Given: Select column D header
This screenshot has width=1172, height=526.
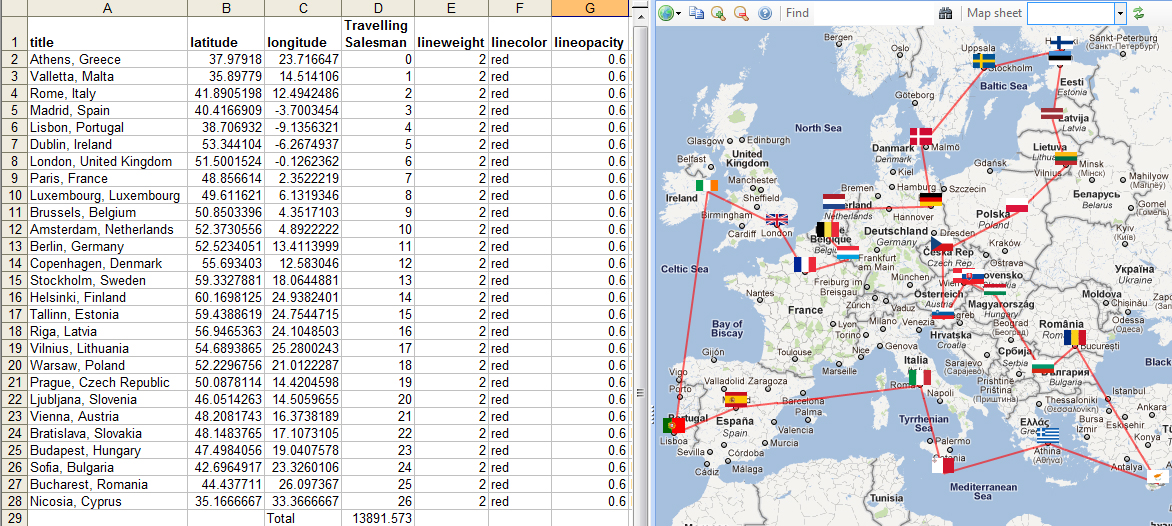Looking at the screenshot, I should coord(377,8).
